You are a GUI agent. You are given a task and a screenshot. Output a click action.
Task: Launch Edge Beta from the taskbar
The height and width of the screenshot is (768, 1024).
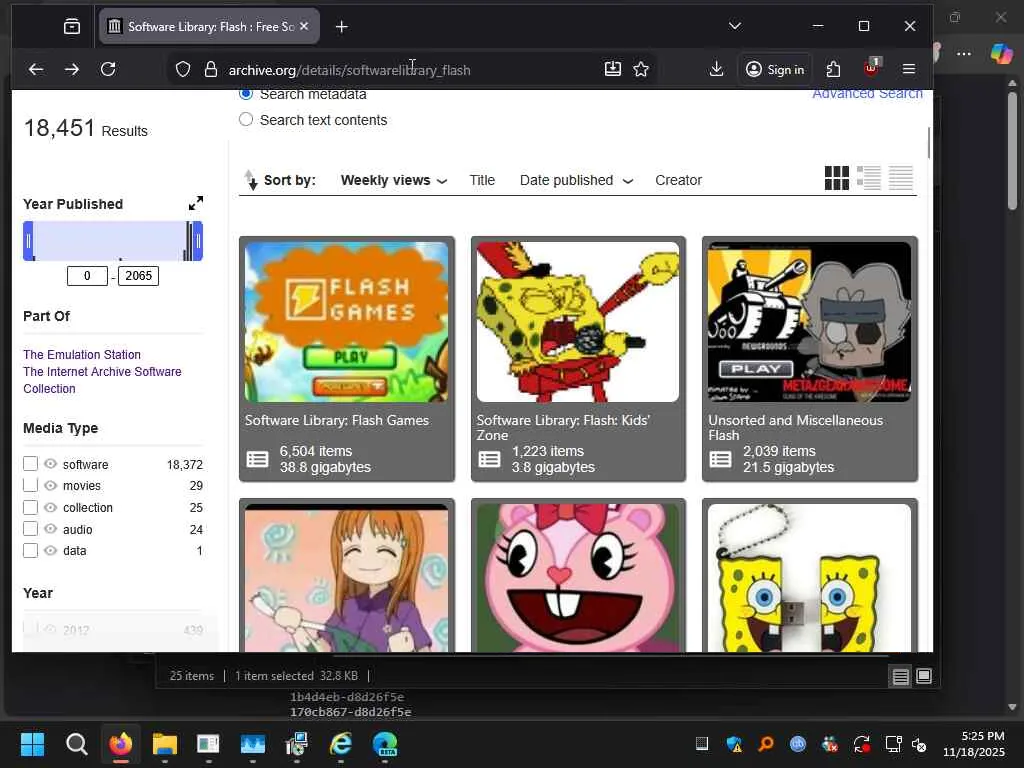tap(385, 744)
